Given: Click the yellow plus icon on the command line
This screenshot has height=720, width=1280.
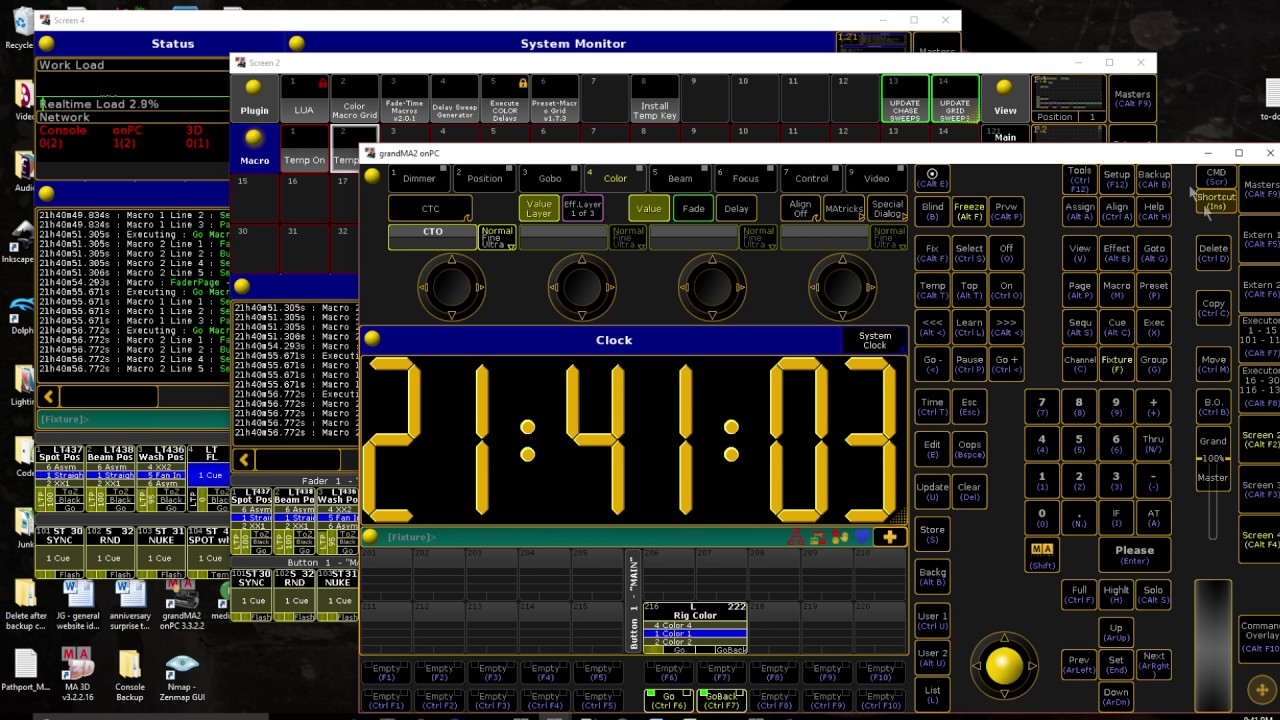Looking at the screenshot, I should tap(889, 537).
